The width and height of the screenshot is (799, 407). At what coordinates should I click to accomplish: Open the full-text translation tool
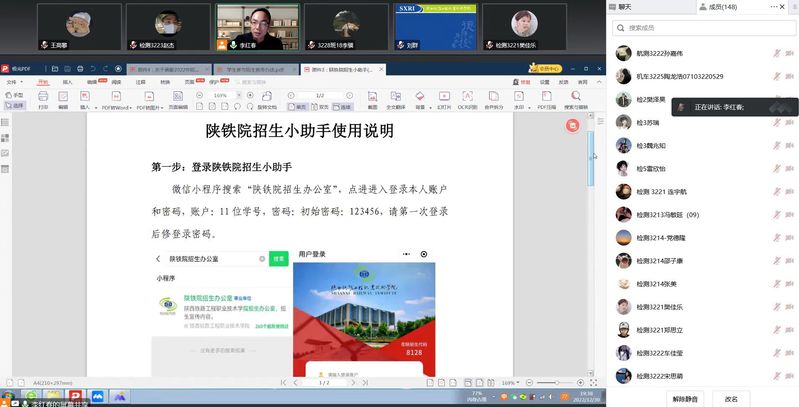click(x=395, y=97)
